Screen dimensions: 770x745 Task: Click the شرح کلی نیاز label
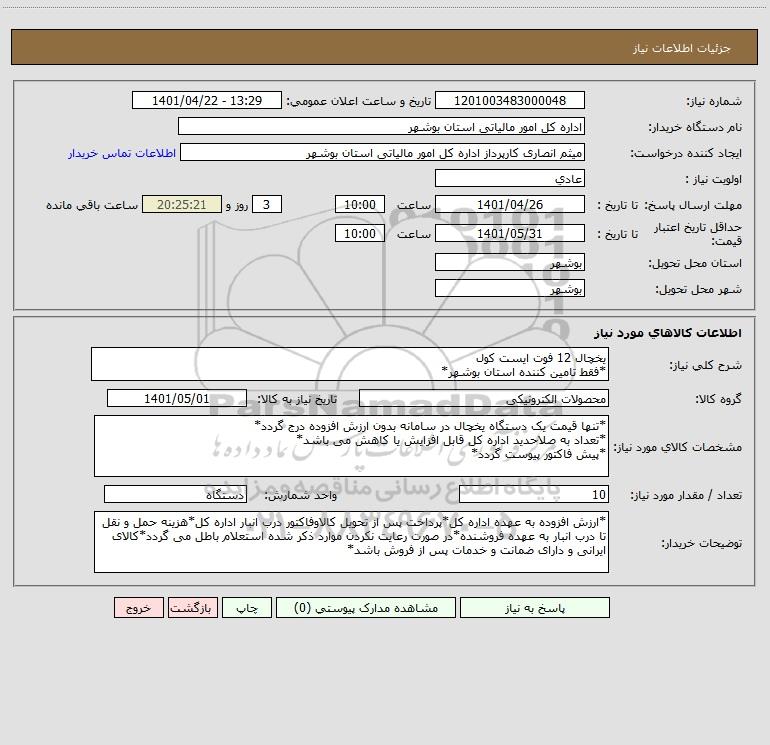click(x=706, y=365)
